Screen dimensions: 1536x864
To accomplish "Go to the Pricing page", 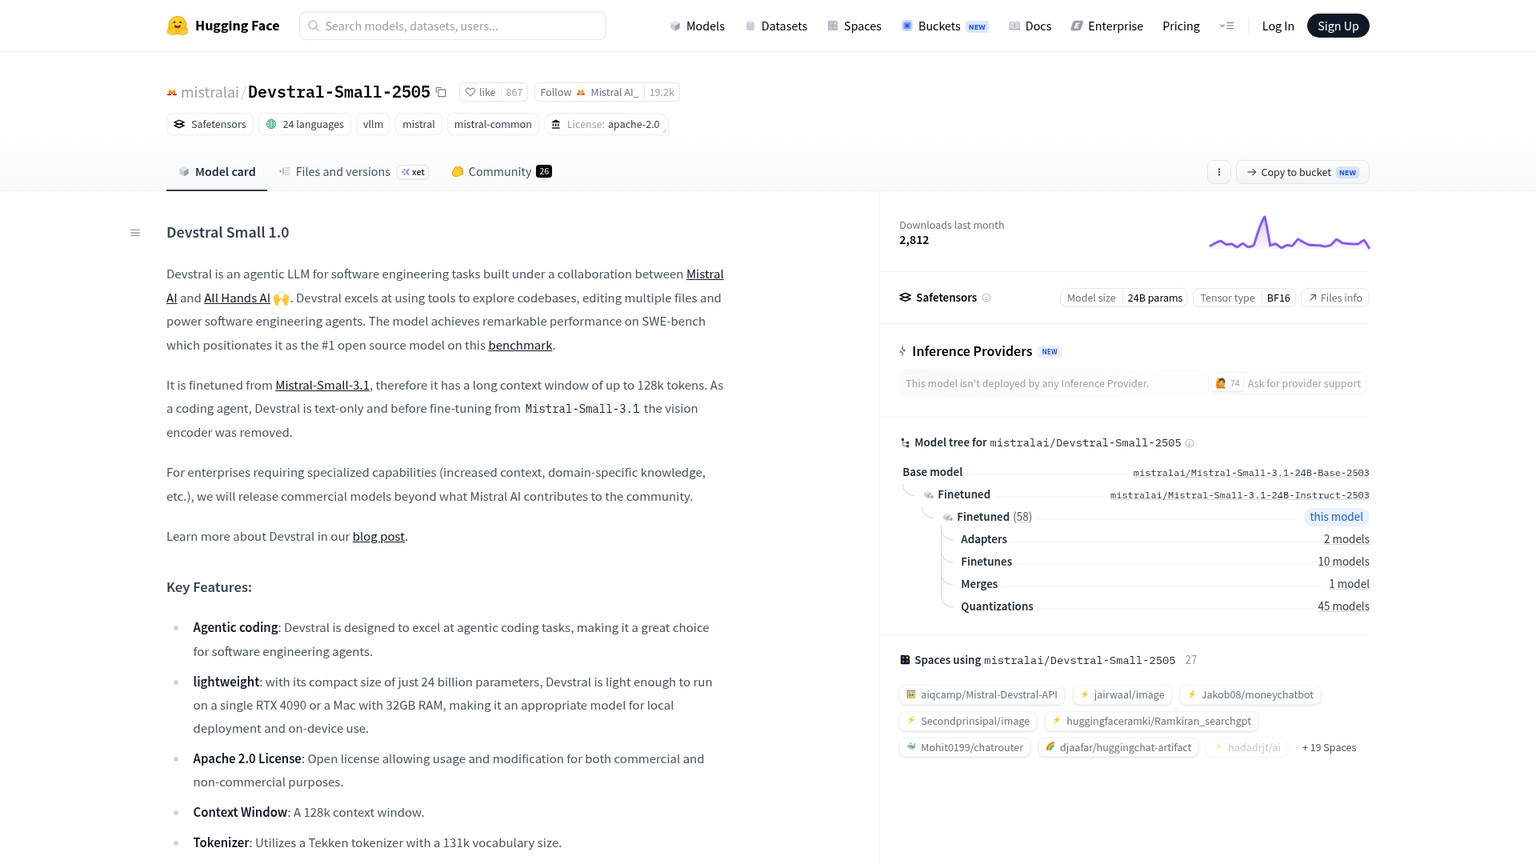I will click(1181, 26).
